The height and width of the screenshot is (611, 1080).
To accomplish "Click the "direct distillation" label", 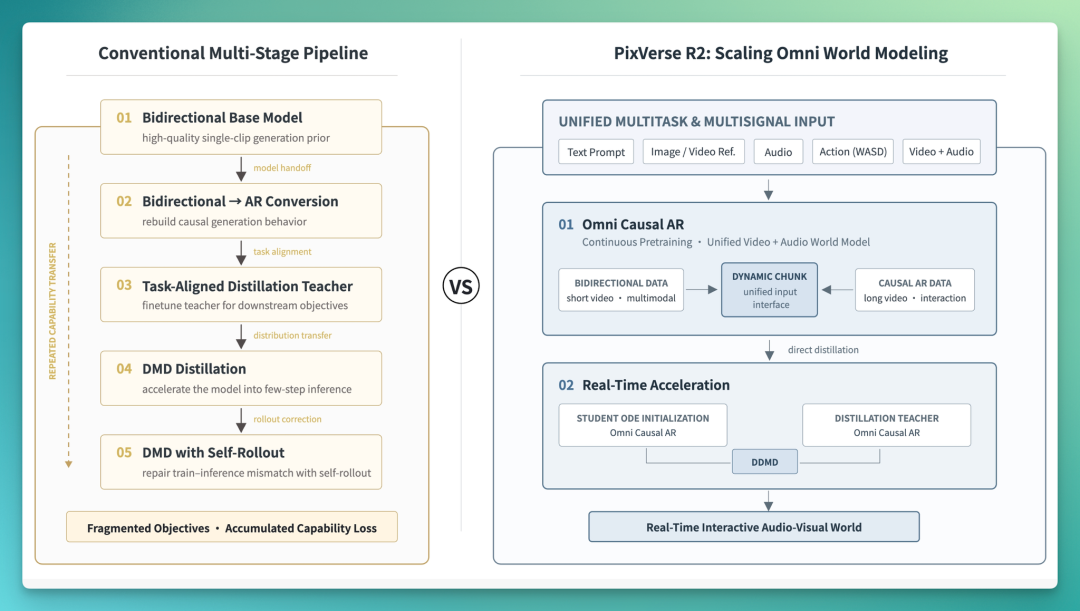I will point(823,350).
